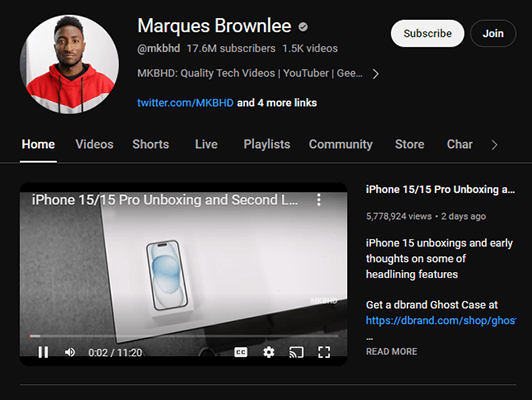Screen dimensions: 532x400
Task: Show more tabs with the right chevron
Action: pyautogui.click(x=494, y=145)
